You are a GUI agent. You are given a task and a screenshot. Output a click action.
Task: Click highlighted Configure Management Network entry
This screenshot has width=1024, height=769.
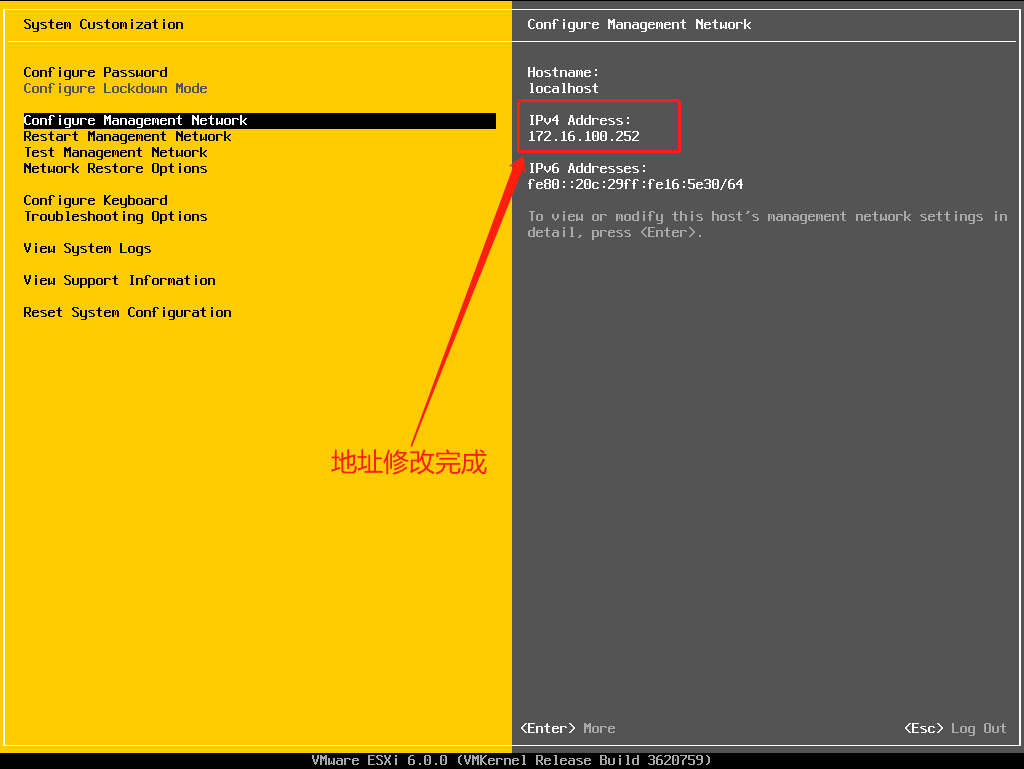136,120
